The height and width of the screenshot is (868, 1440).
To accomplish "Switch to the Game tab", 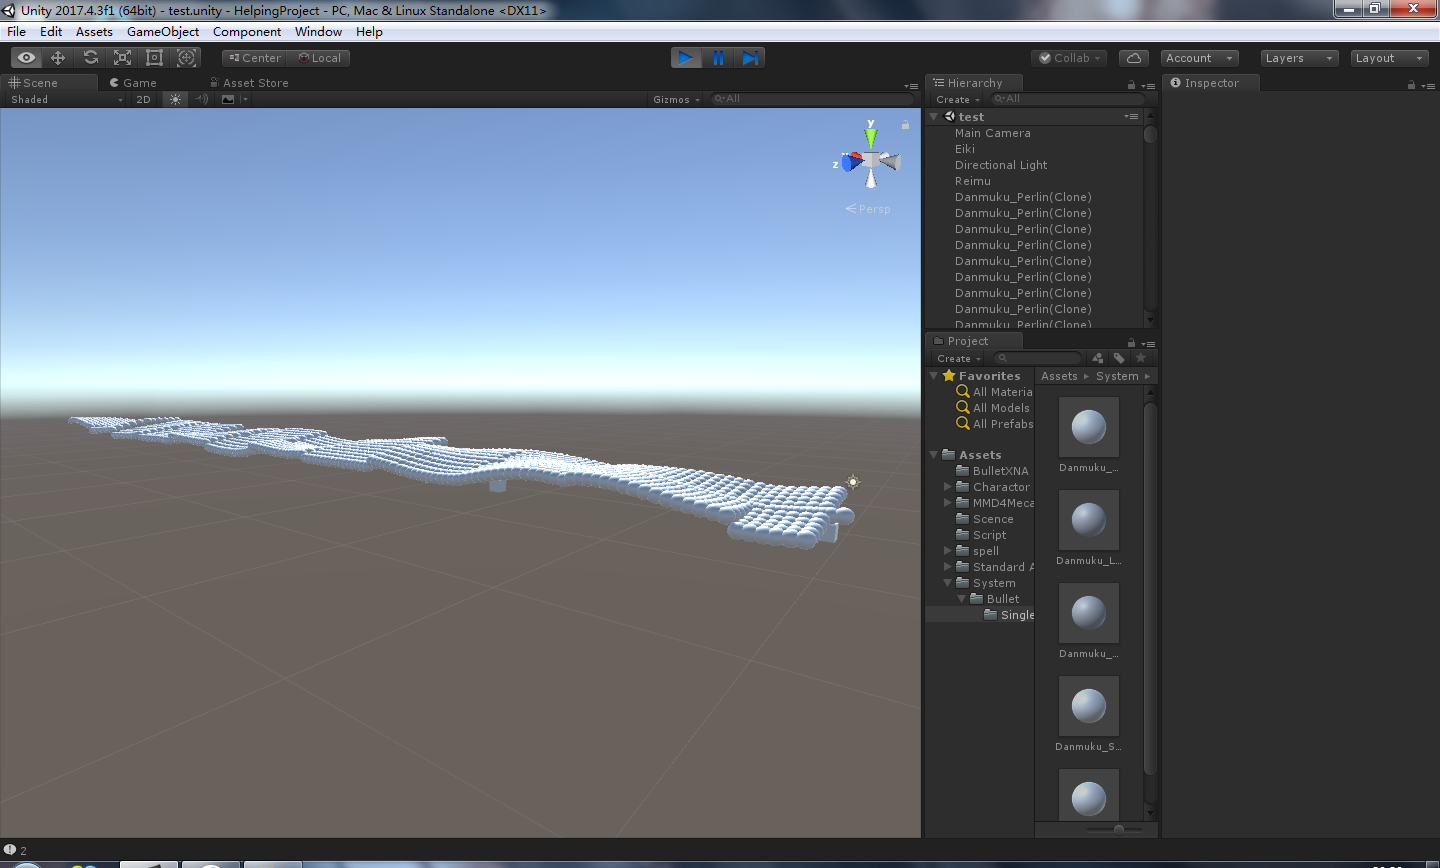I will point(134,83).
